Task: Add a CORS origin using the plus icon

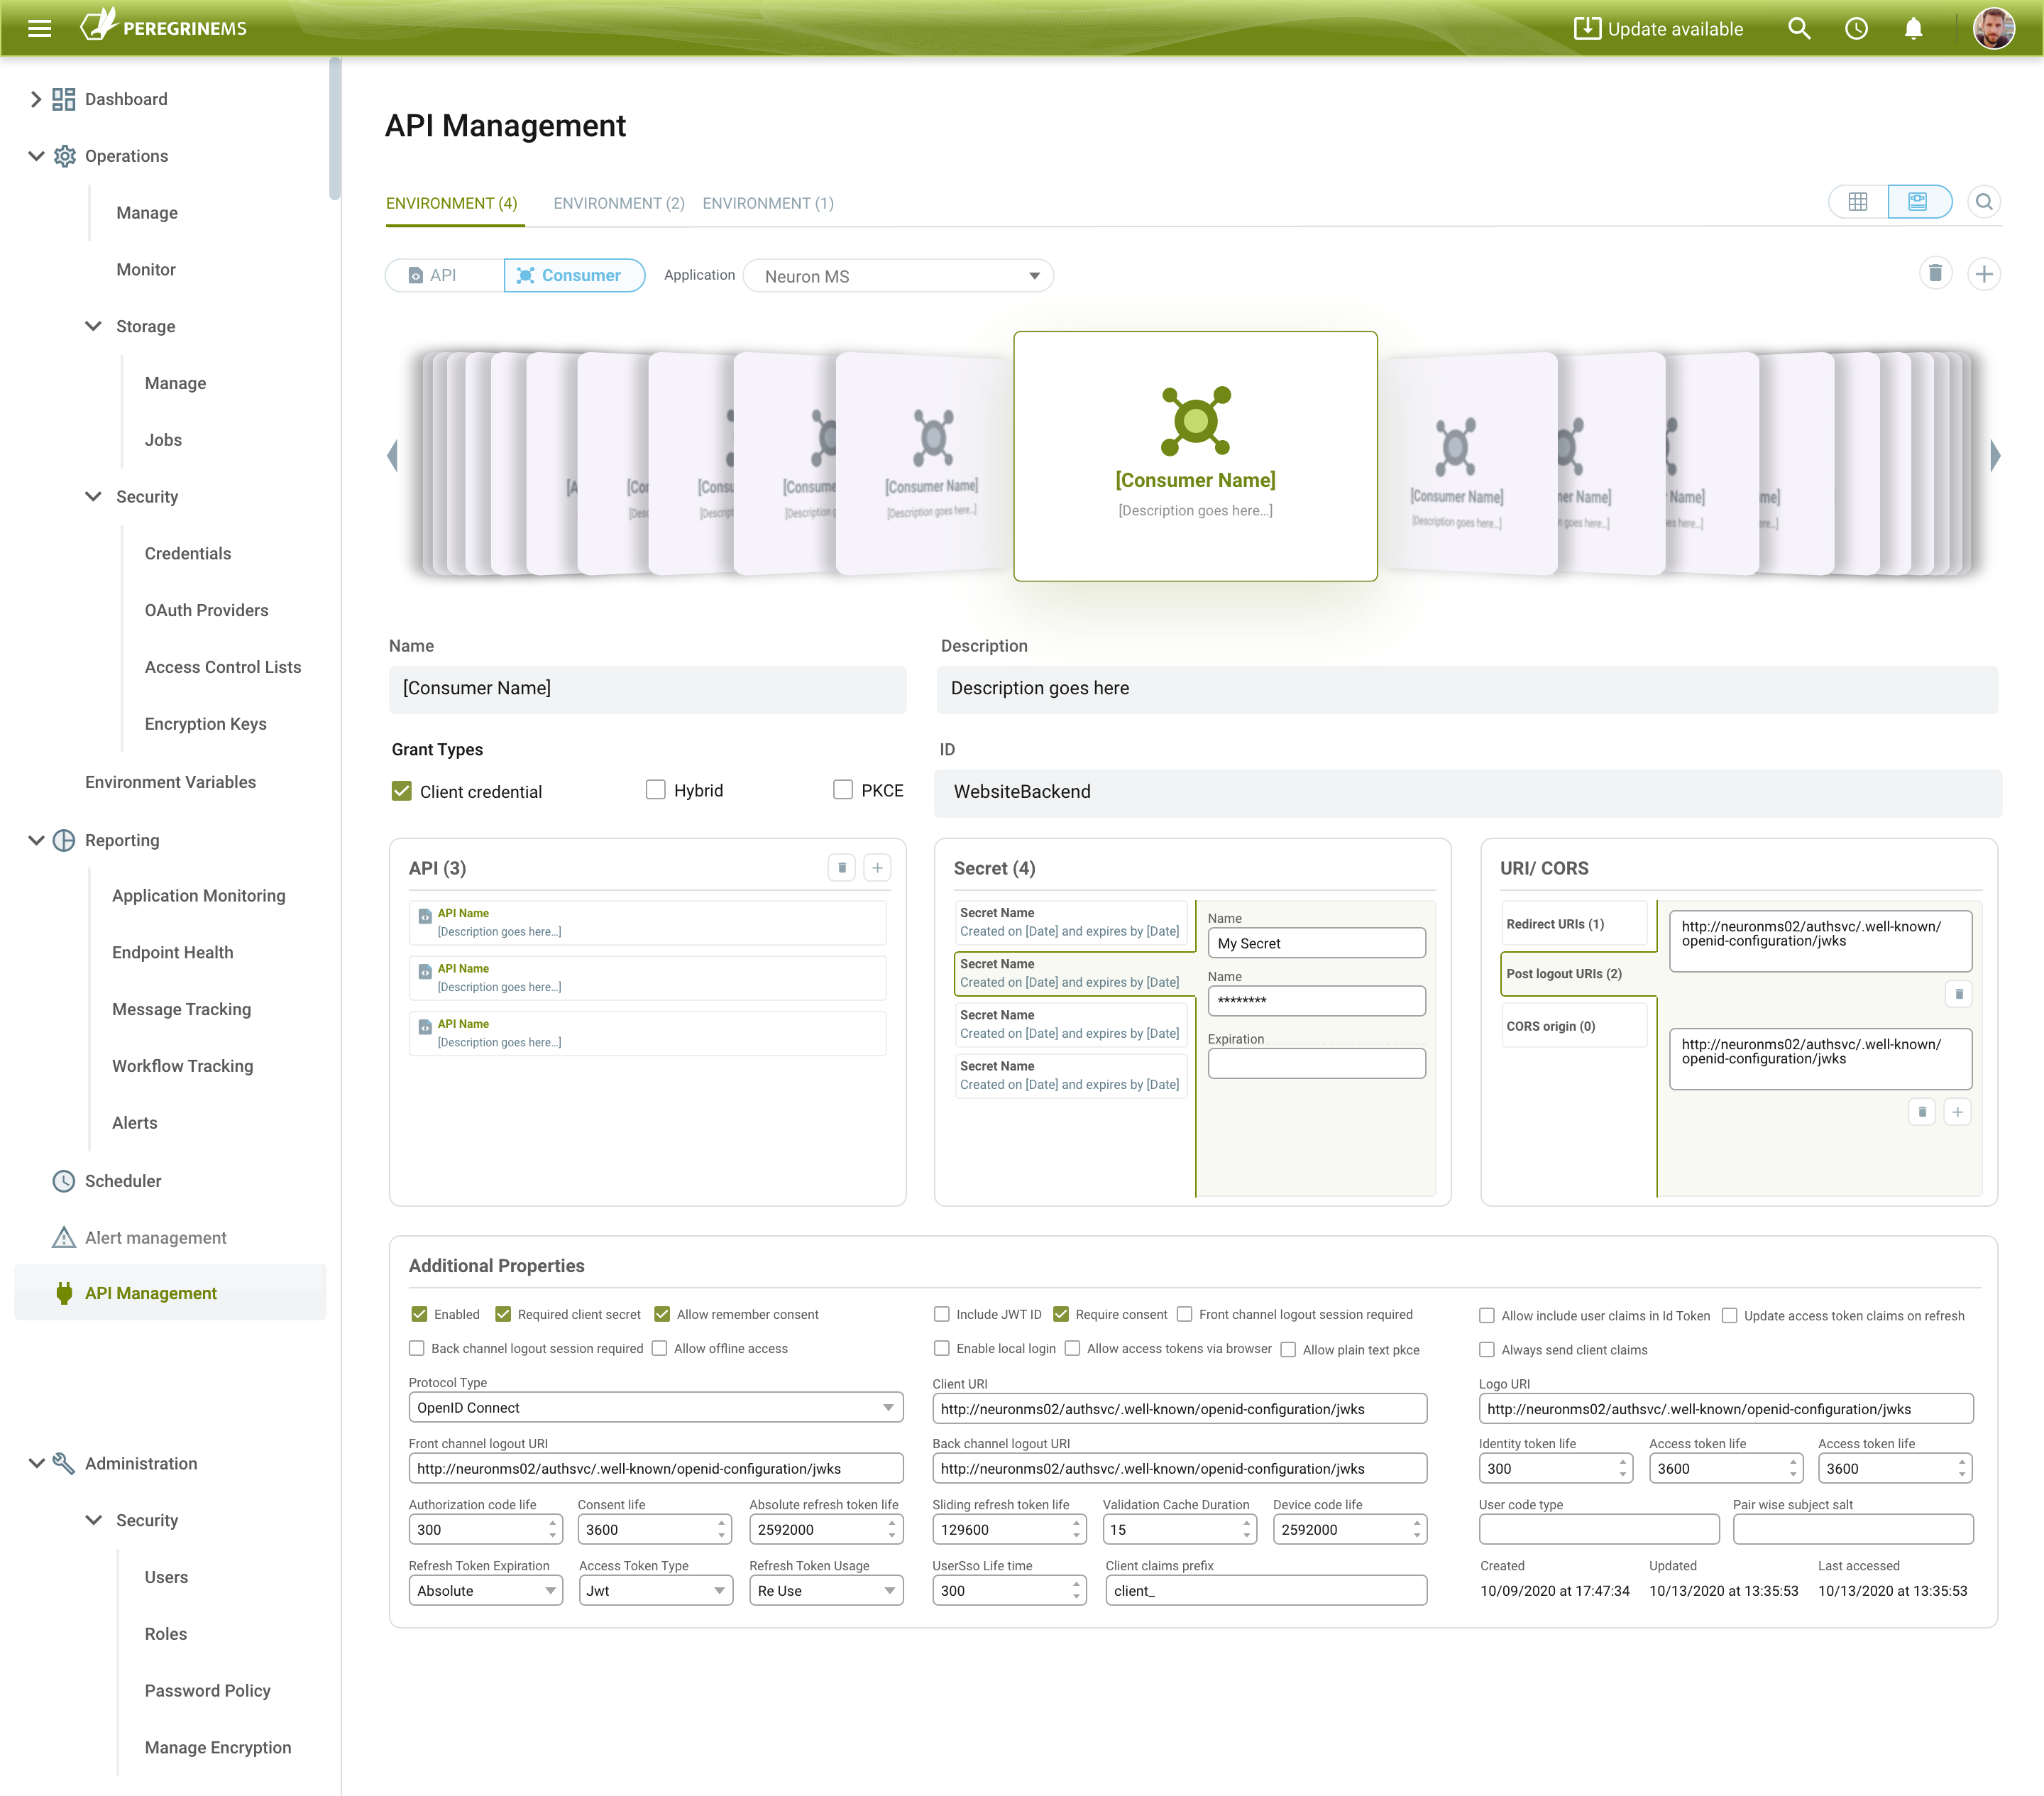Action: tap(1958, 1111)
